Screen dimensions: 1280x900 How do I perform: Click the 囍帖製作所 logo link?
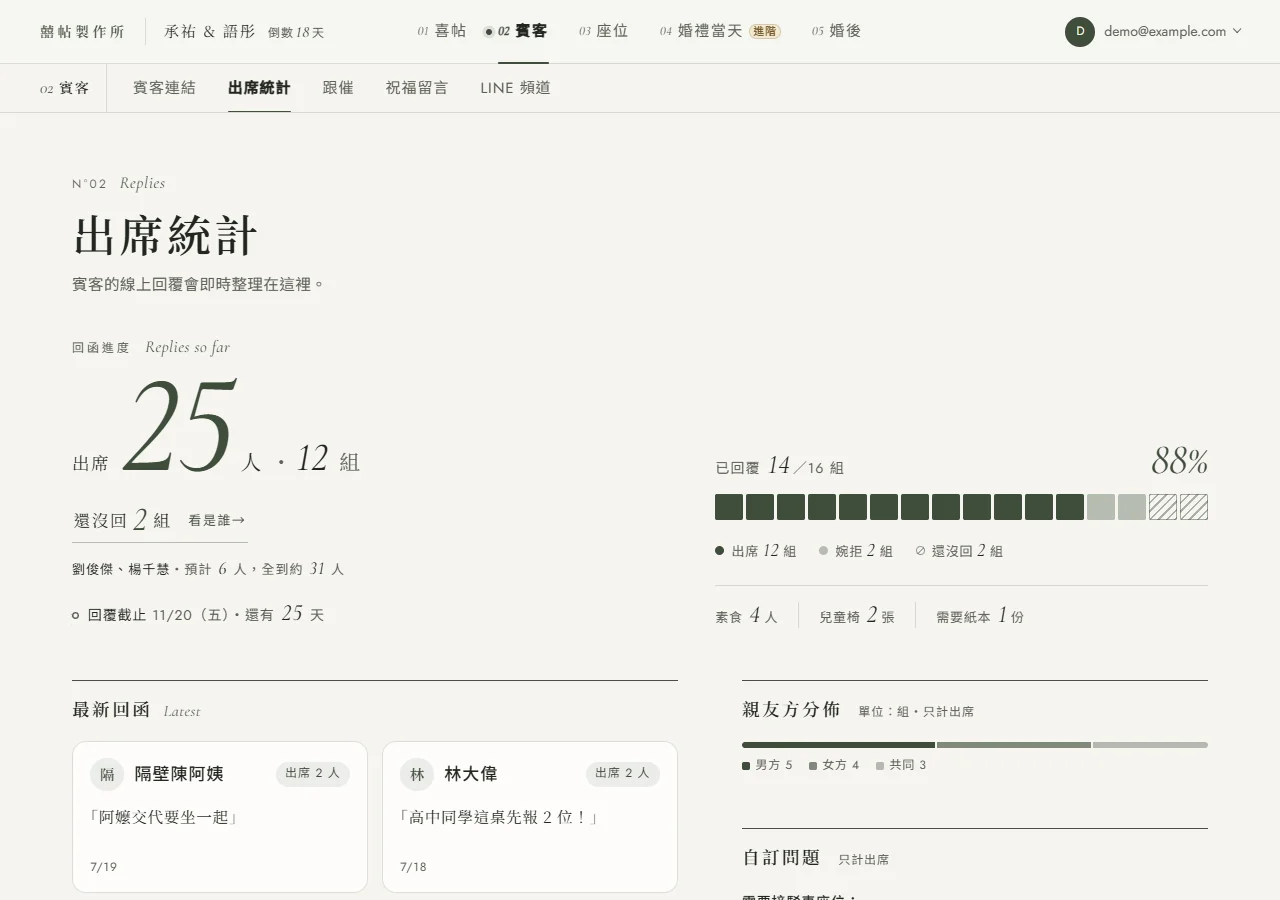point(83,32)
